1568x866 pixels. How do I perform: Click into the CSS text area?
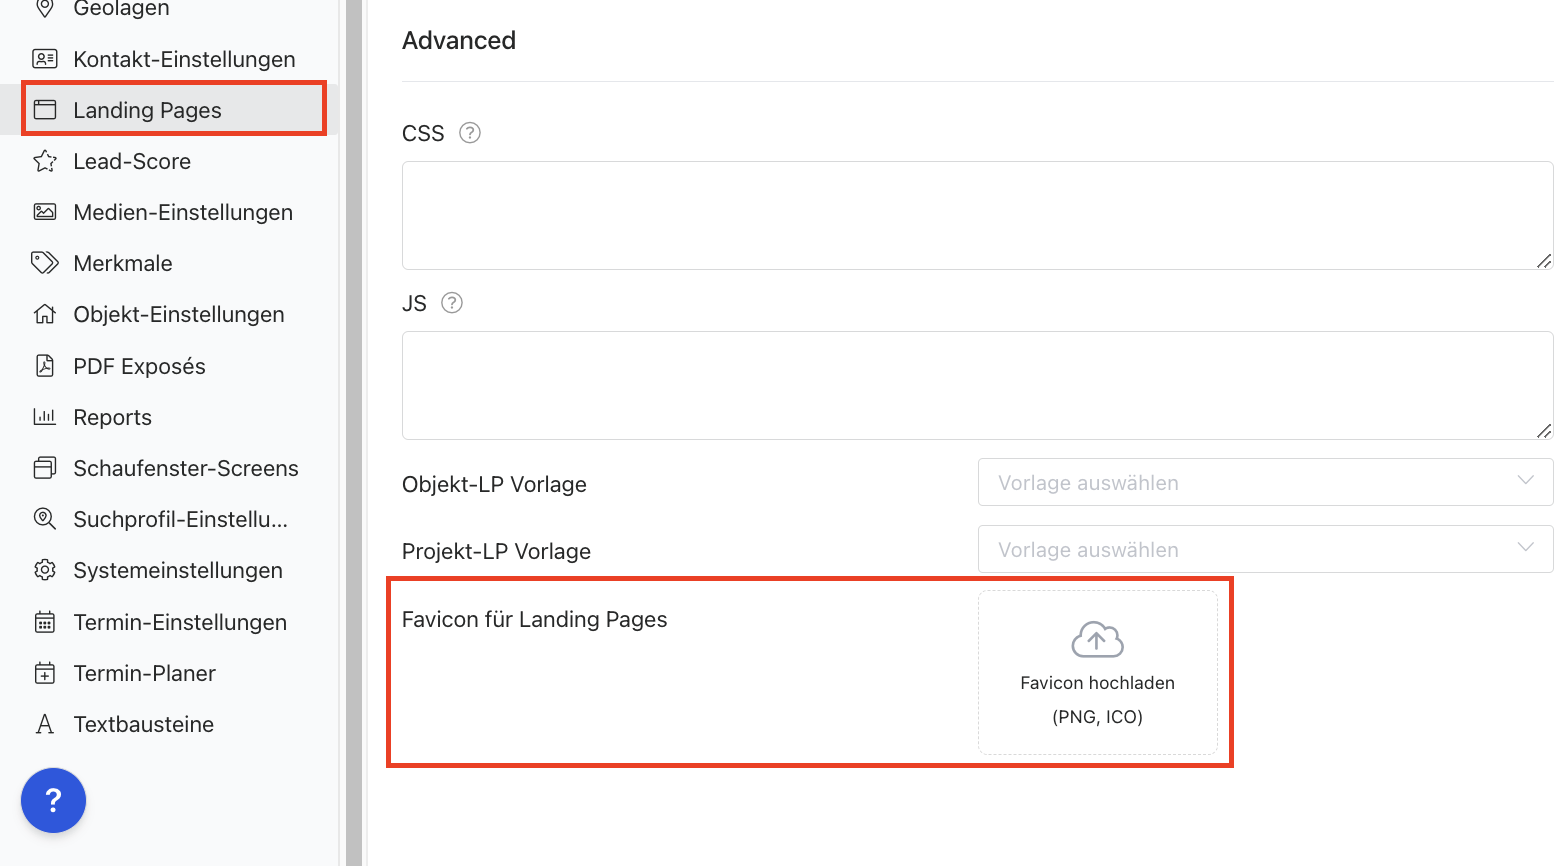tap(975, 215)
